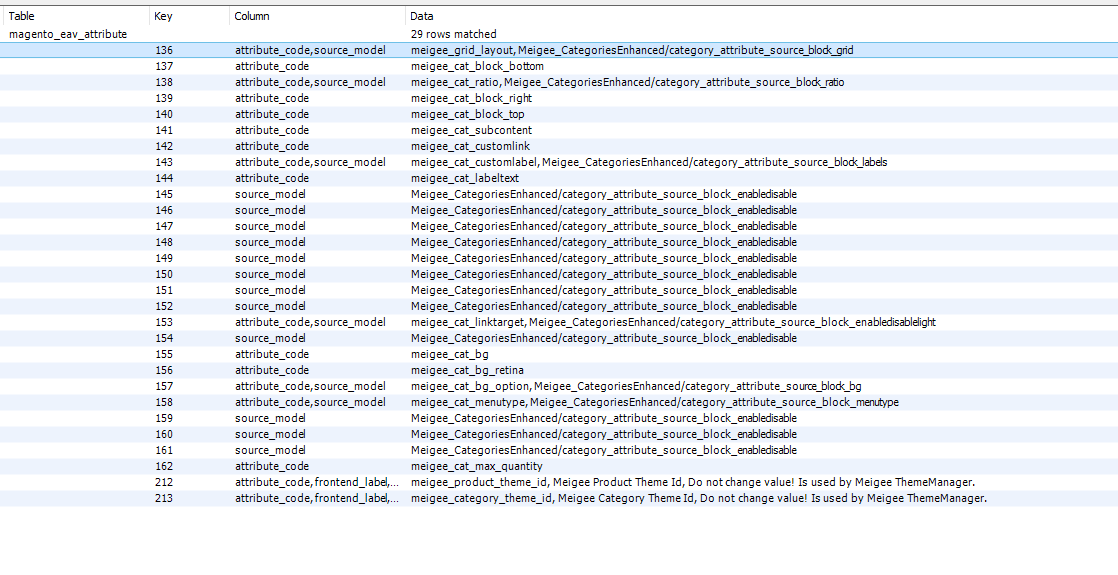Viewport: 1118px width, 575px height.
Task: Click the source_model cell in row 145
Action: click(x=270, y=194)
